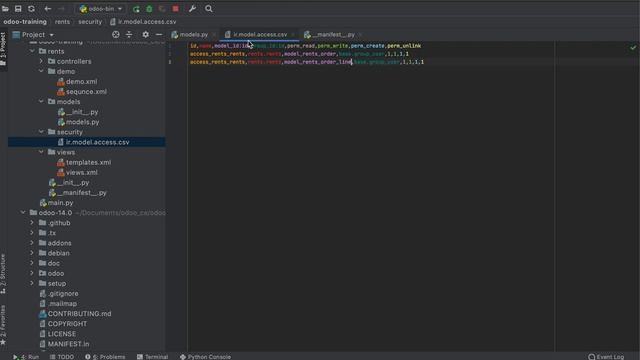Open Search Everywhere magnifier icon
Viewport: 640px width, 360px height.
tap(209, 9)
